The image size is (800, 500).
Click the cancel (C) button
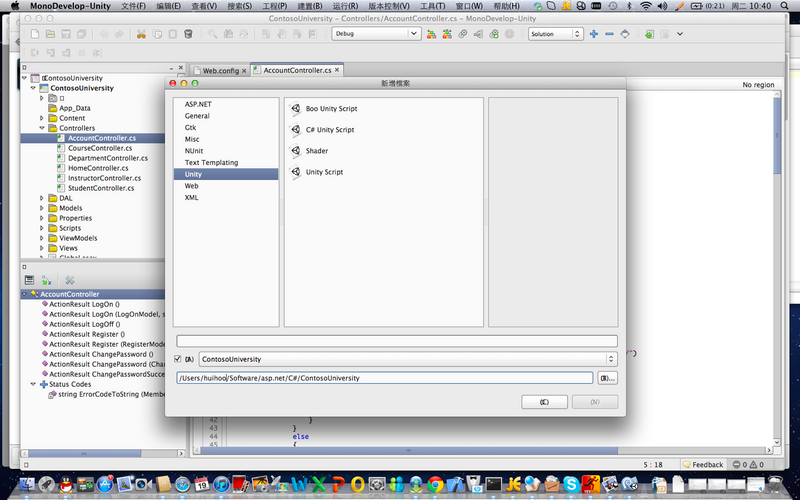543,402
